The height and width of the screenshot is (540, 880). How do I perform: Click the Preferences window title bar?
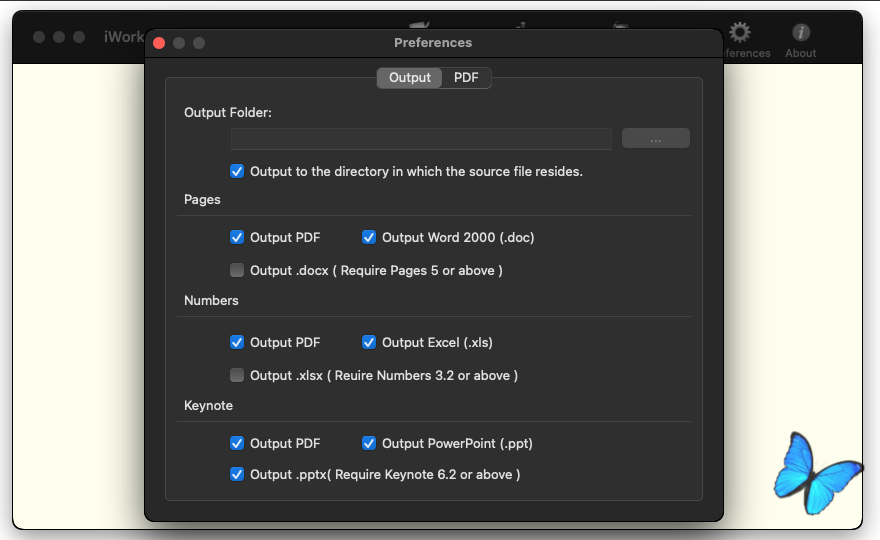point(433,43)
